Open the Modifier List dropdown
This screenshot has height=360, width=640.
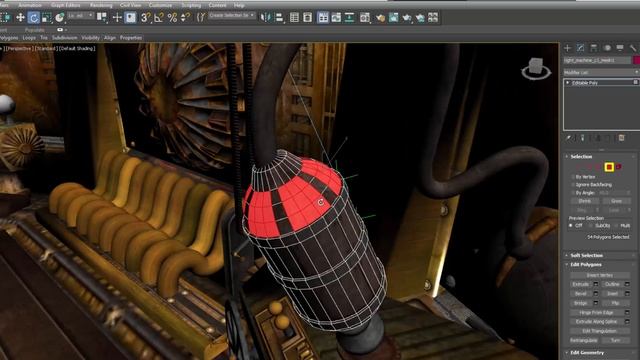pyautogui.click(x=601, y=72)
